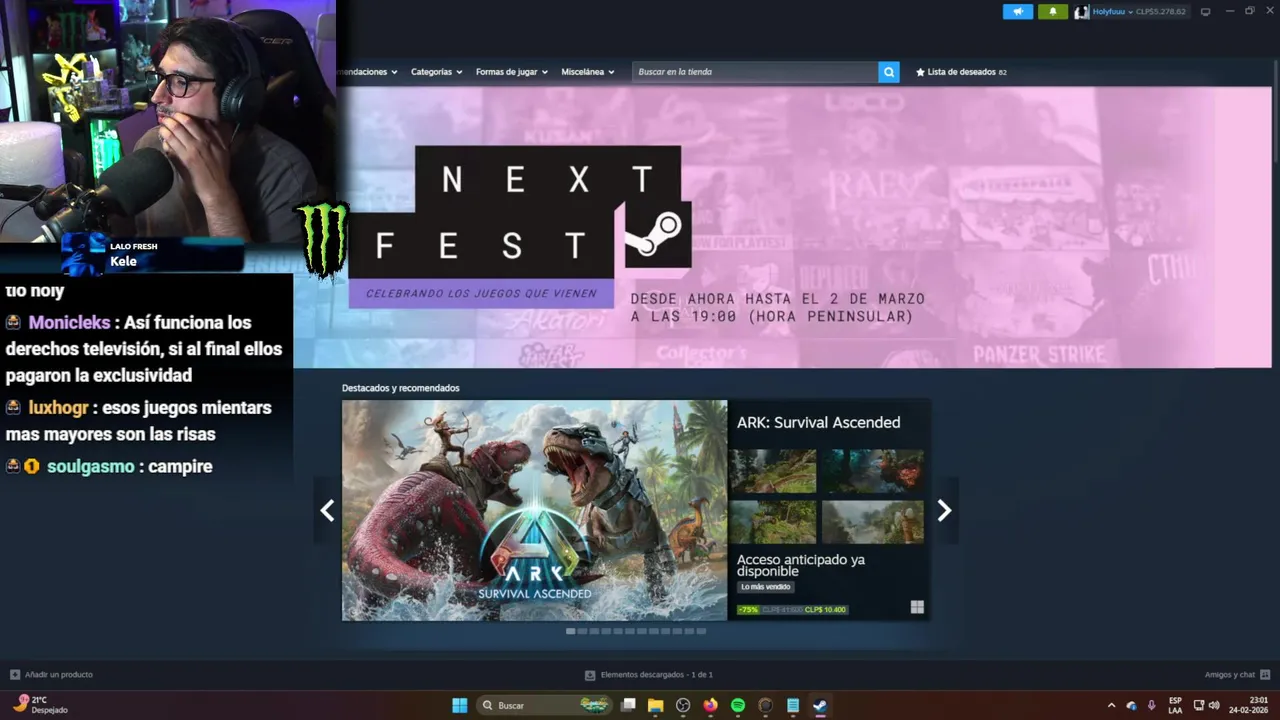Open the ESP LAA language switcher

(1175, 705)
